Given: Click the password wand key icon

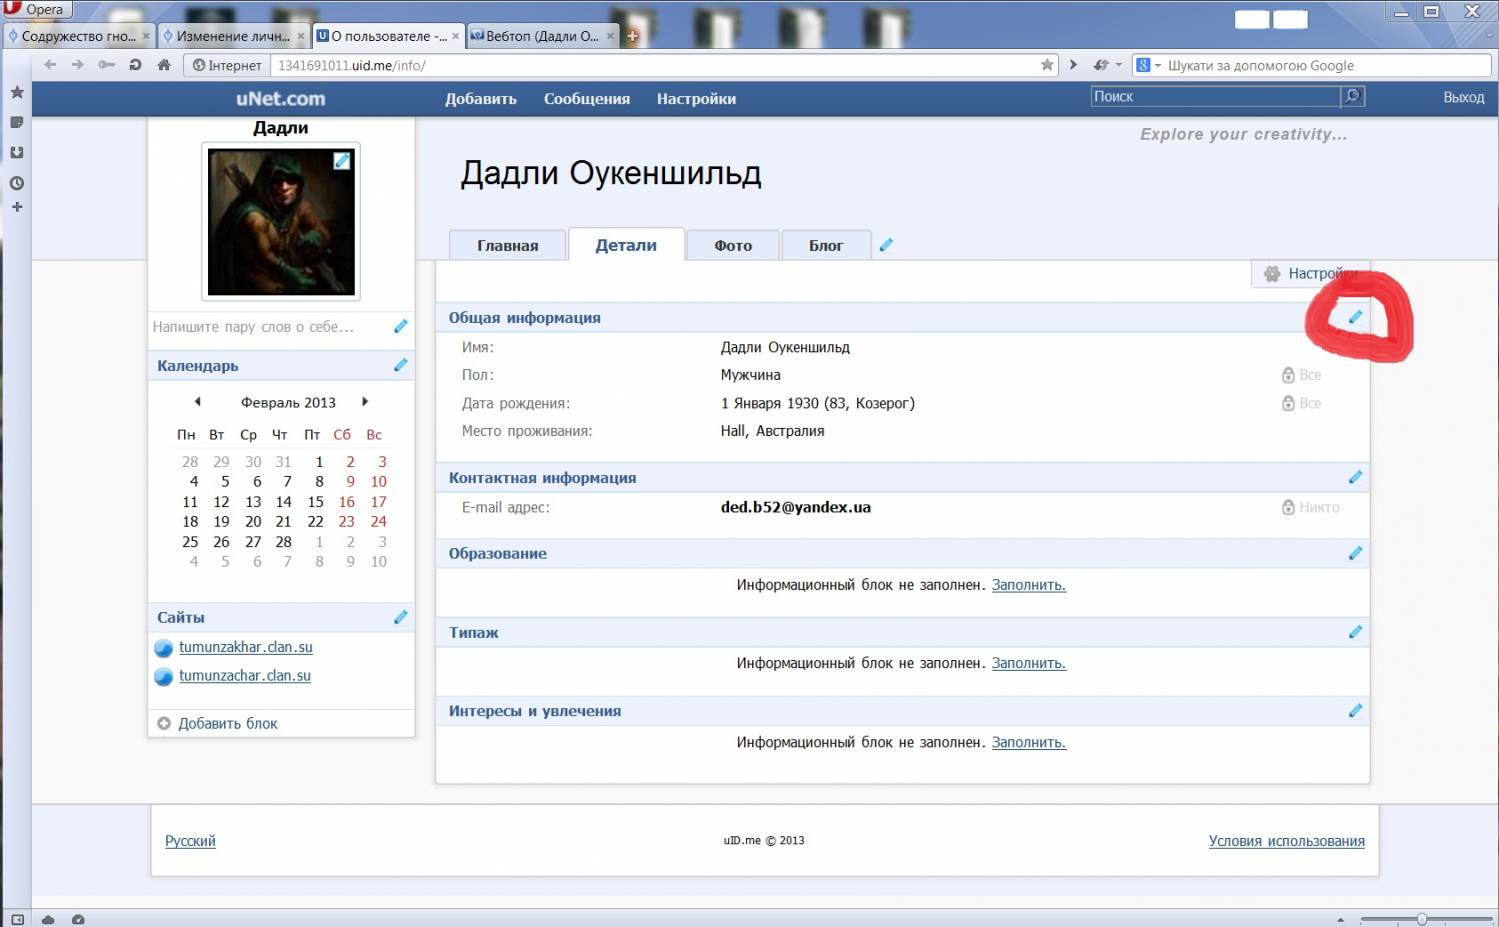Looking at the screenshot, I should 106,65.
